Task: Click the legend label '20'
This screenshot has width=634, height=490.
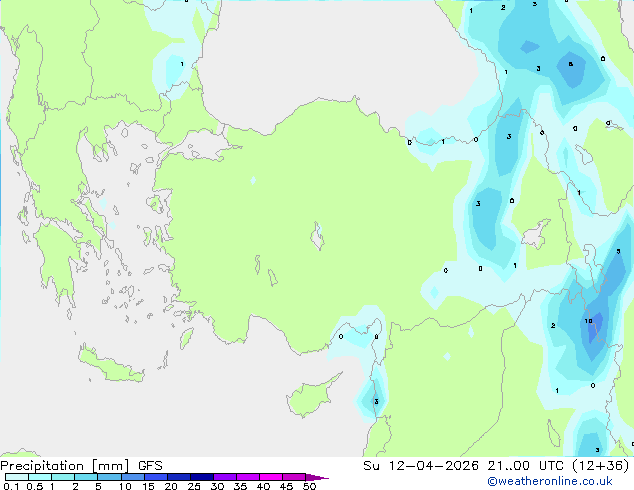Action: 171,486
